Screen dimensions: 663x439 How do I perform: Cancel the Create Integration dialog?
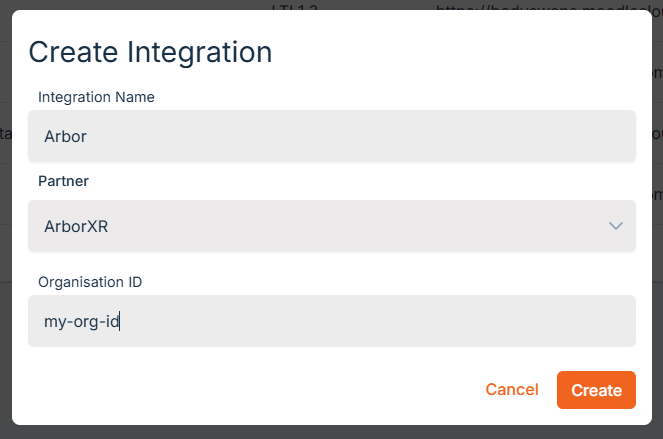pos(512,390)
